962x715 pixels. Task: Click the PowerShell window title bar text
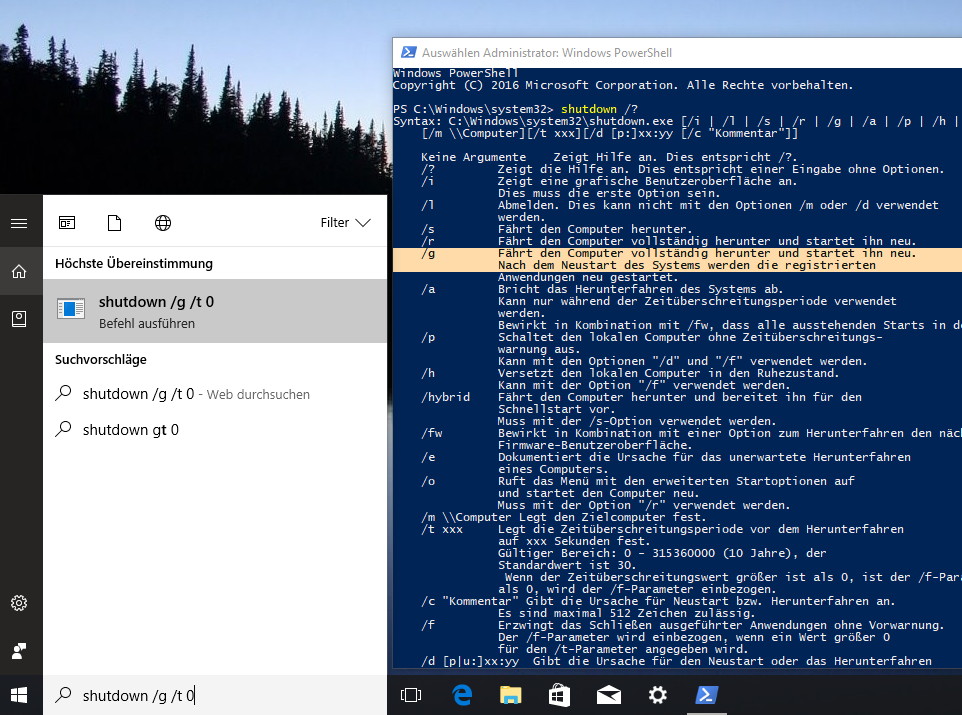(x=547, y=53)
